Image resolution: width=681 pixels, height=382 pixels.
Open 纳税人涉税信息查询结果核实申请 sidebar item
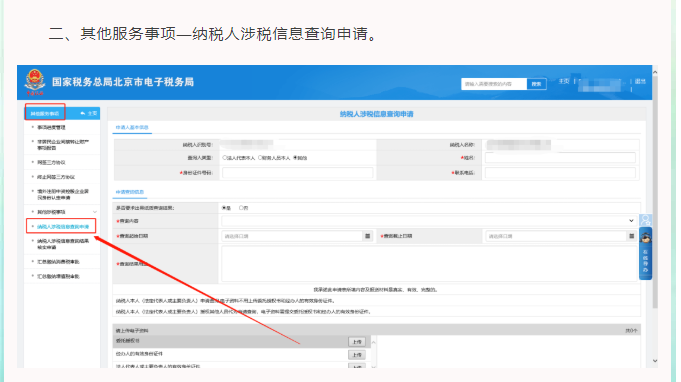tap(63, 244)
